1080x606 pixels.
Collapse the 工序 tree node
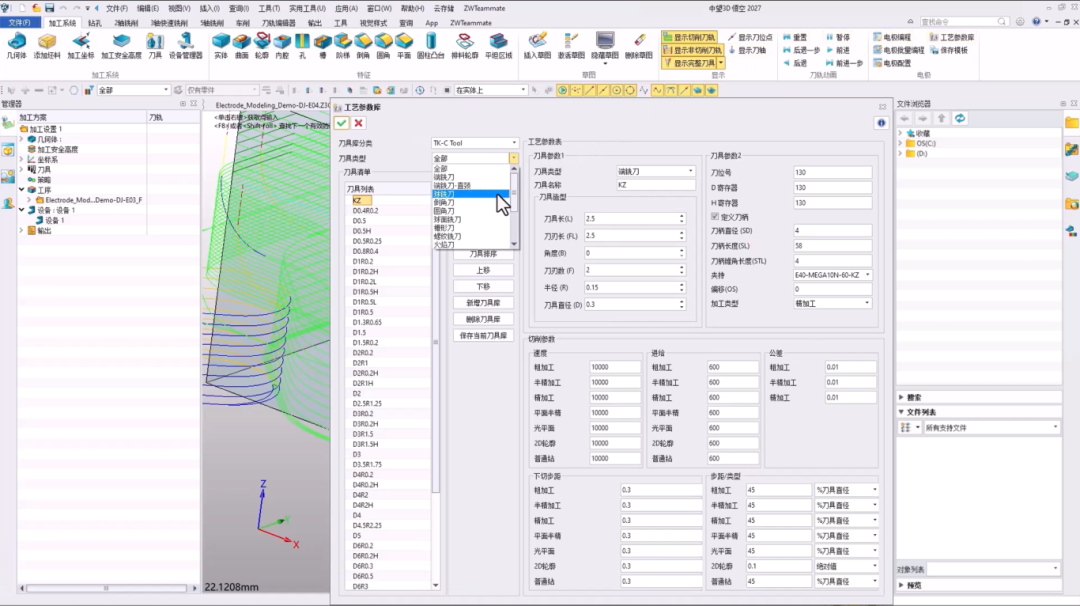point(21,189)
